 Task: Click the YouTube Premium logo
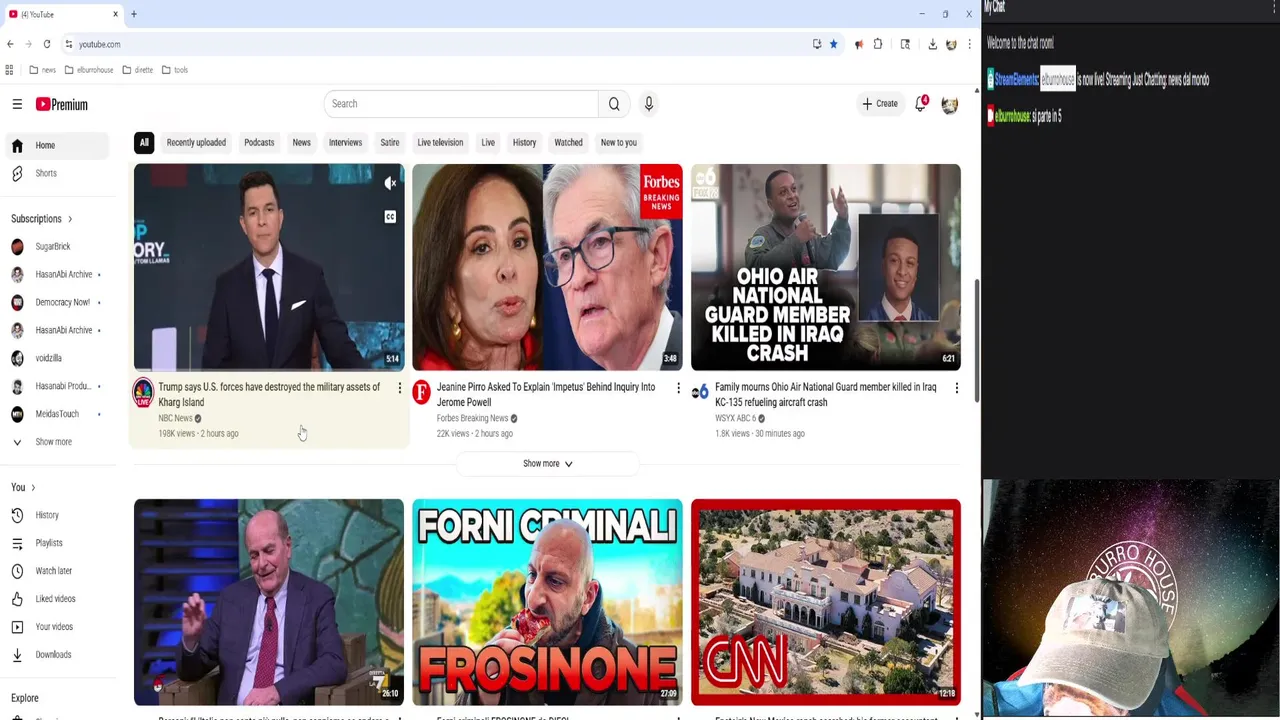click(x=62, y=104)
